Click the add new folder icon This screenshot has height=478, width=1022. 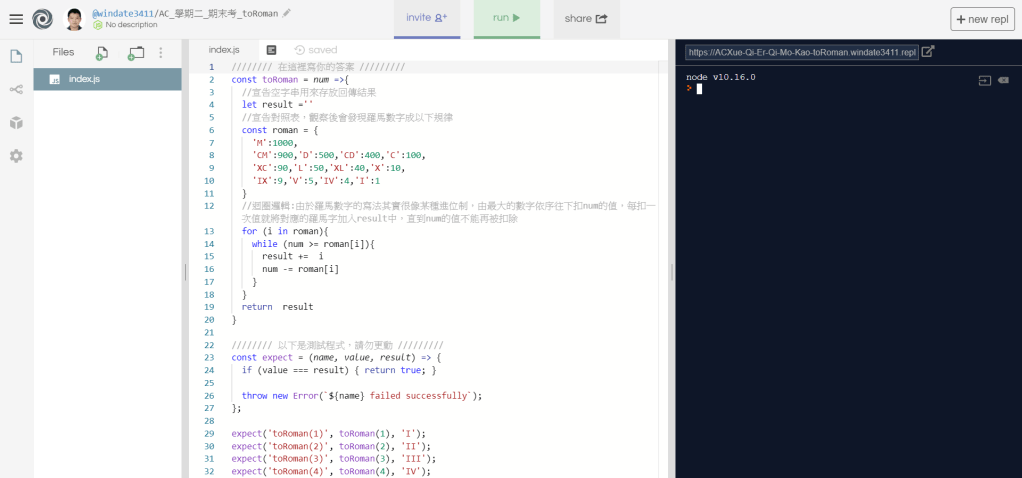(x=136, y=52)
